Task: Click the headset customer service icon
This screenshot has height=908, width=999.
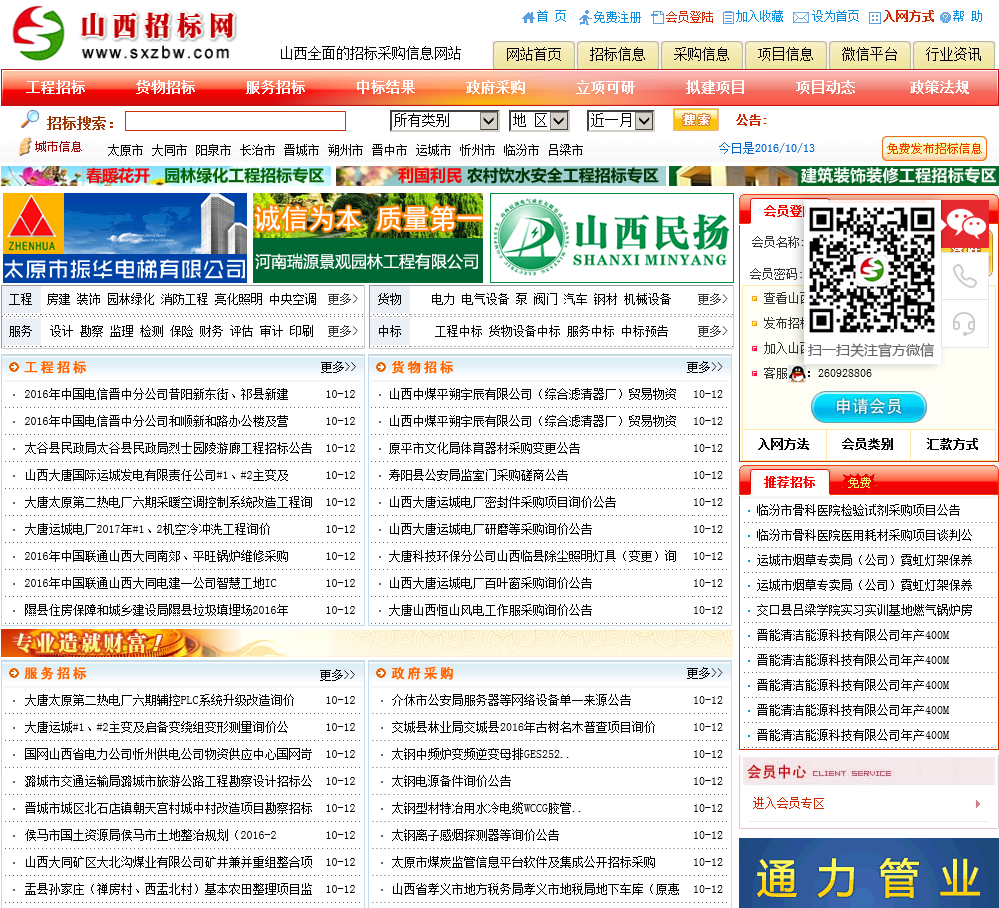Action: 964,324
